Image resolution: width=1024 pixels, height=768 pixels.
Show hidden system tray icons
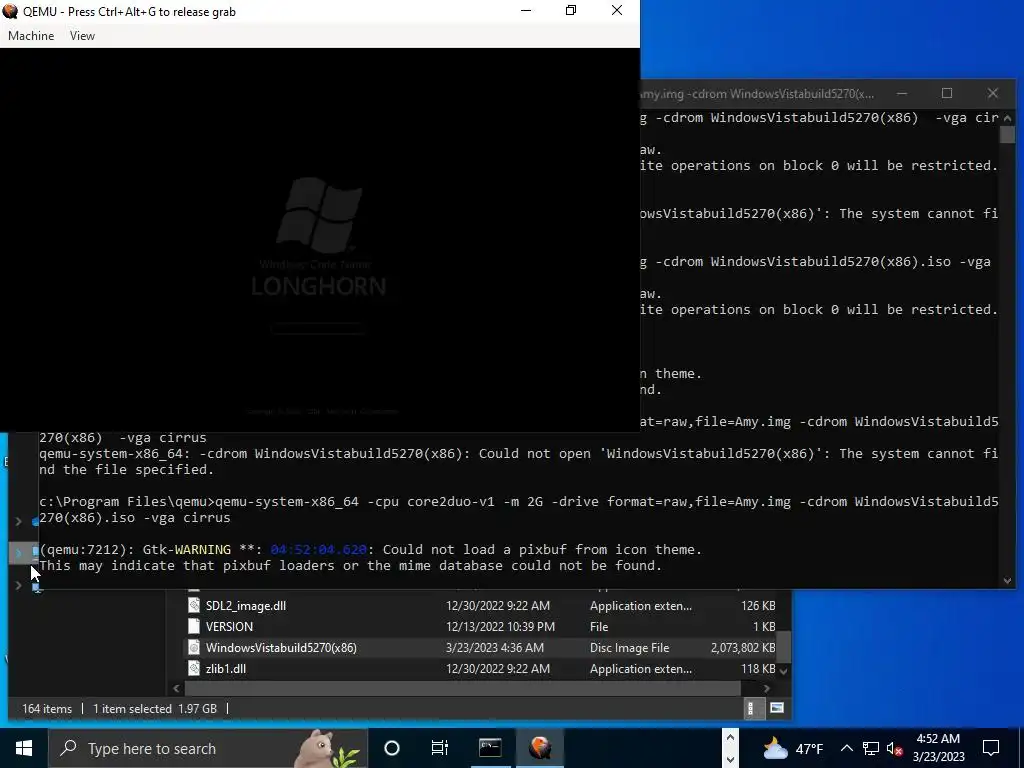tap(846, 748)
